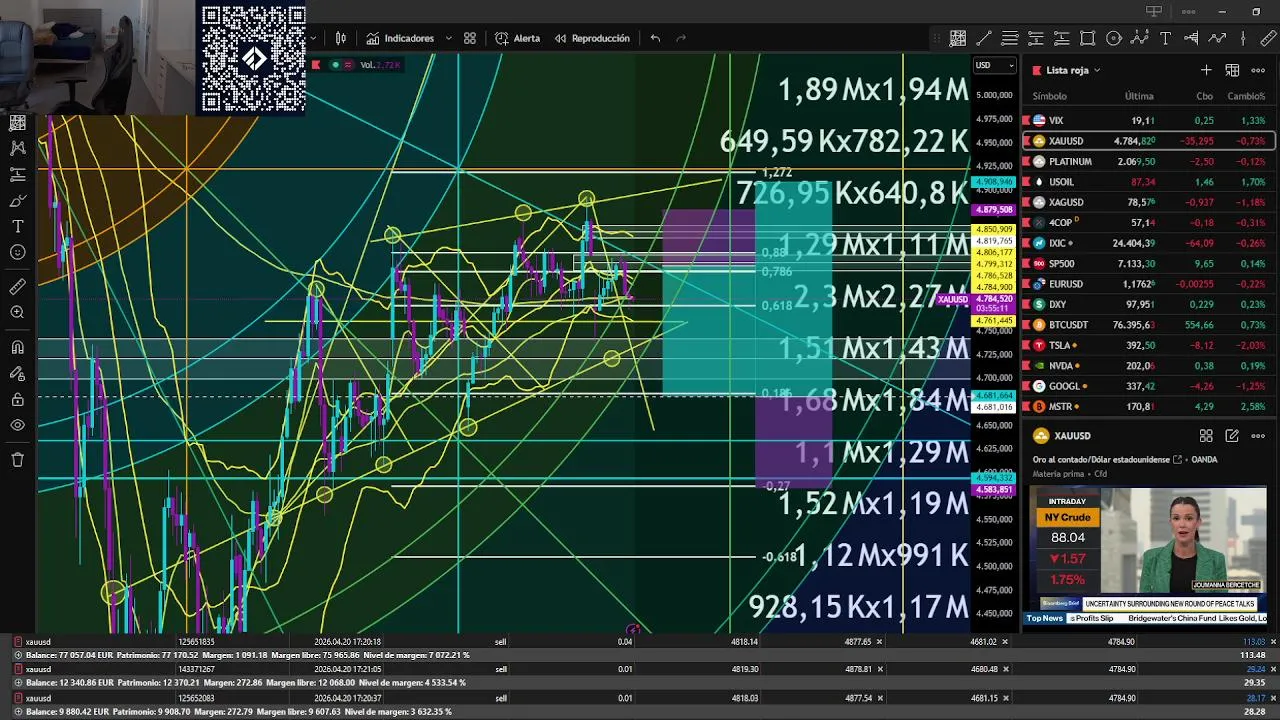Select EURUSD in the watchlist
Image resolution: width=1280 pixels, height=720 pixels.
pyautogui.click(x=1148, y=284)
